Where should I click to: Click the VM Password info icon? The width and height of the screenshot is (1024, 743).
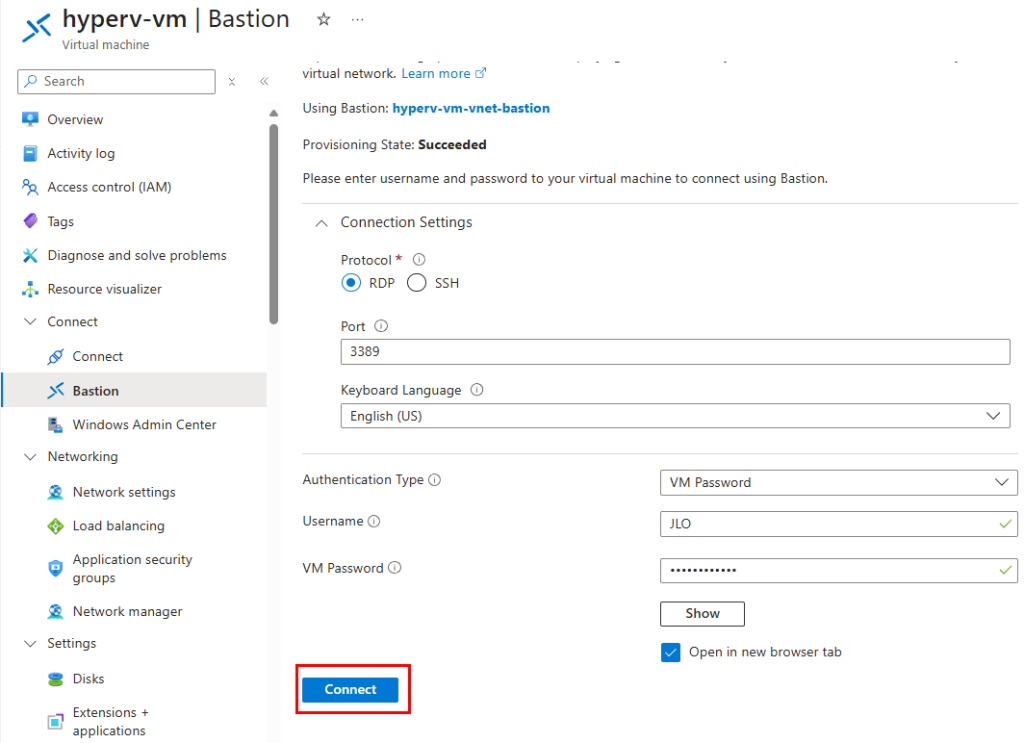click(x=395, y=567)
